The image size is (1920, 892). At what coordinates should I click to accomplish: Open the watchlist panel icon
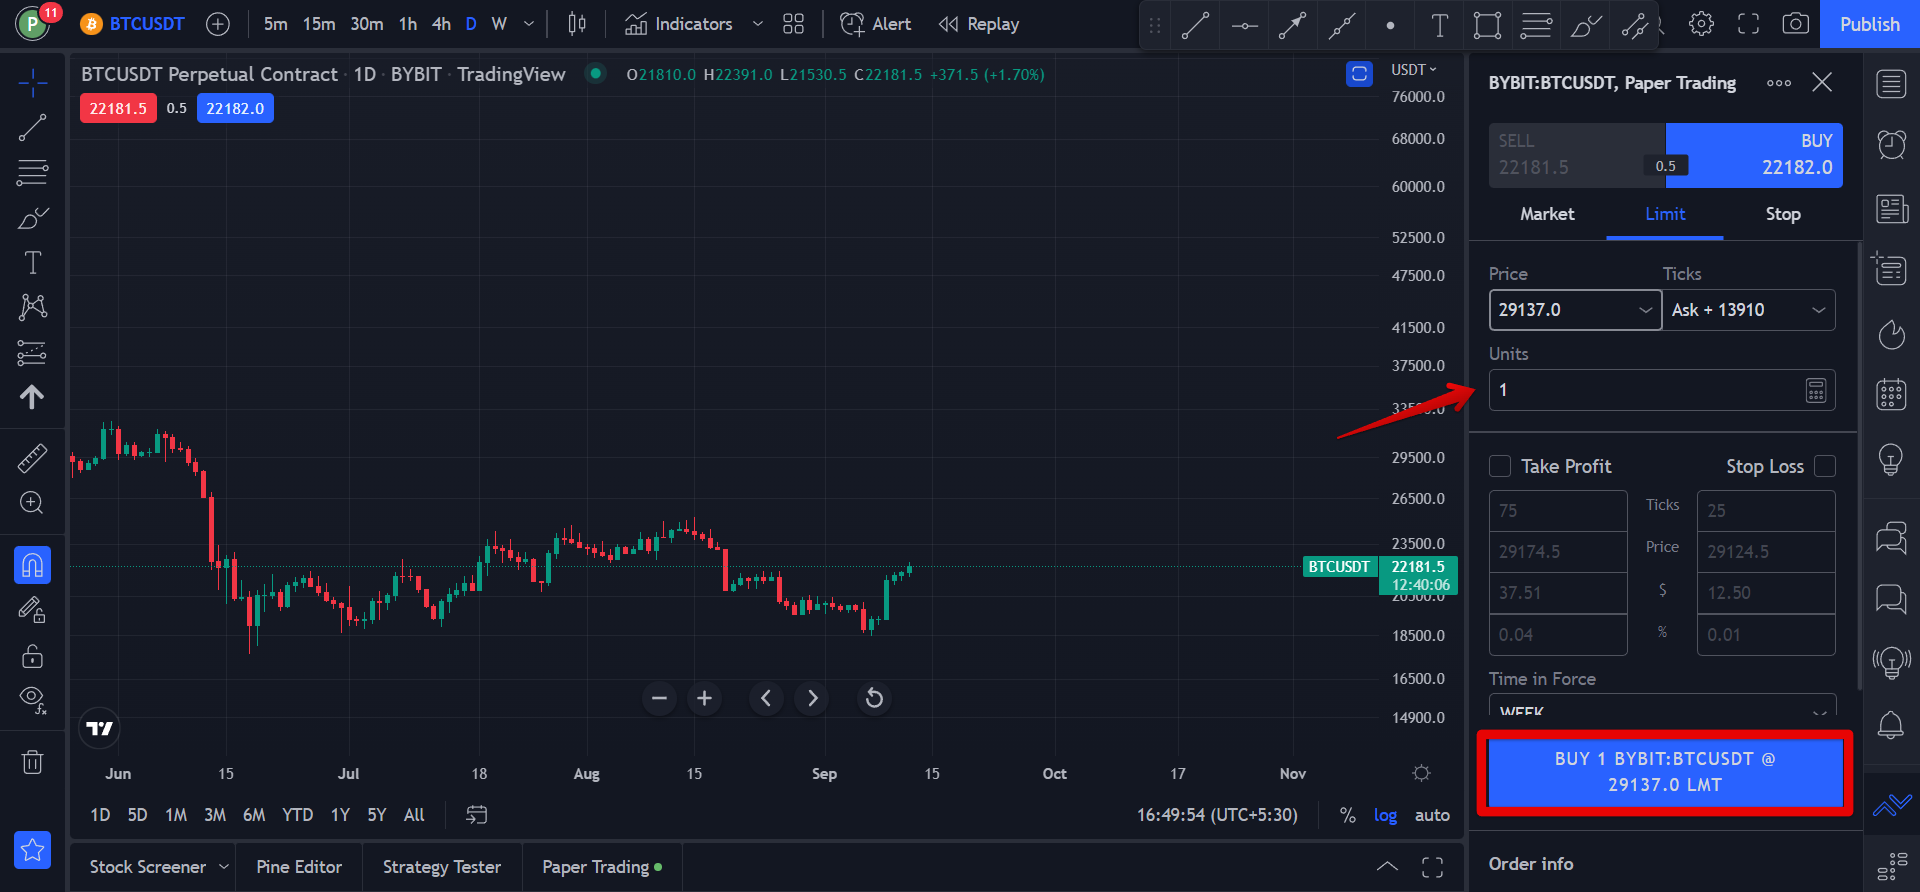pyautogui.click(x=1891, y=84)
